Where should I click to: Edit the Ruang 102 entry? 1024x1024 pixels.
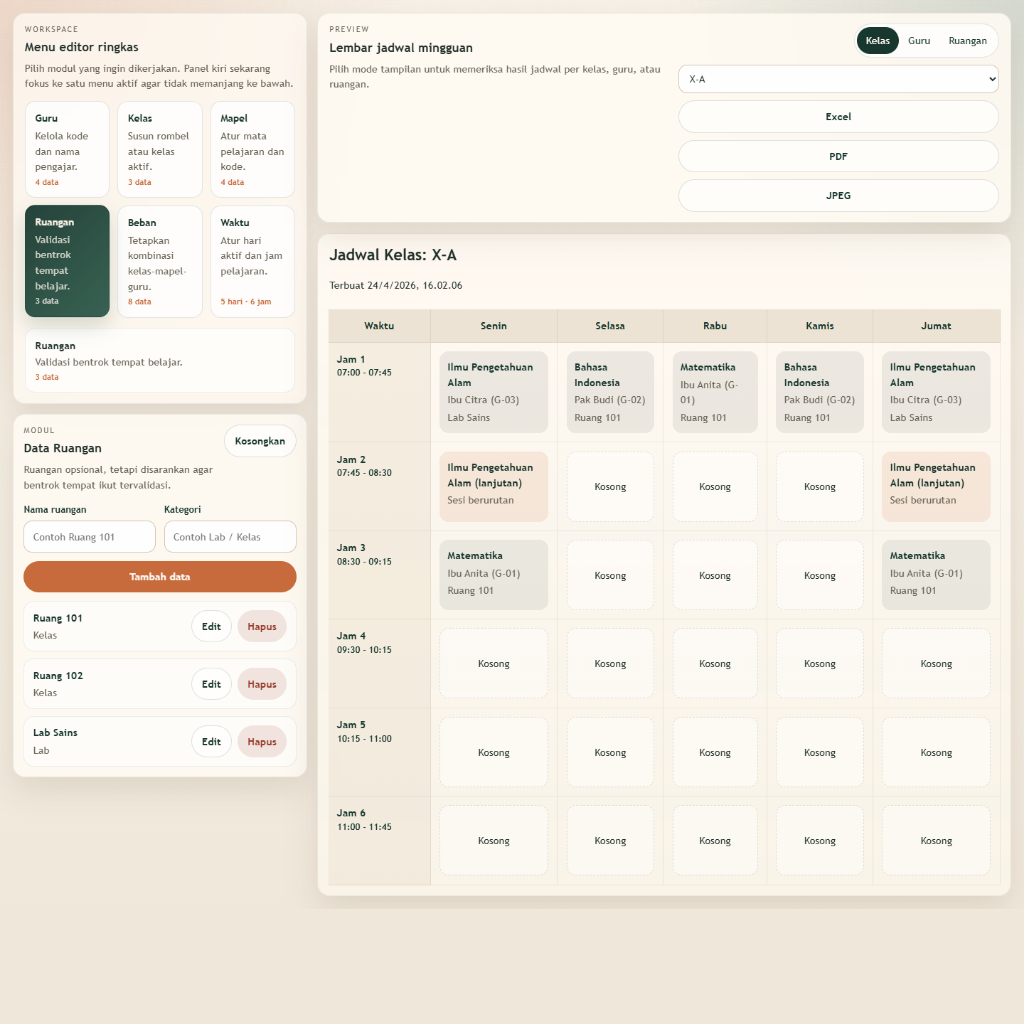(x=211, y=684)
